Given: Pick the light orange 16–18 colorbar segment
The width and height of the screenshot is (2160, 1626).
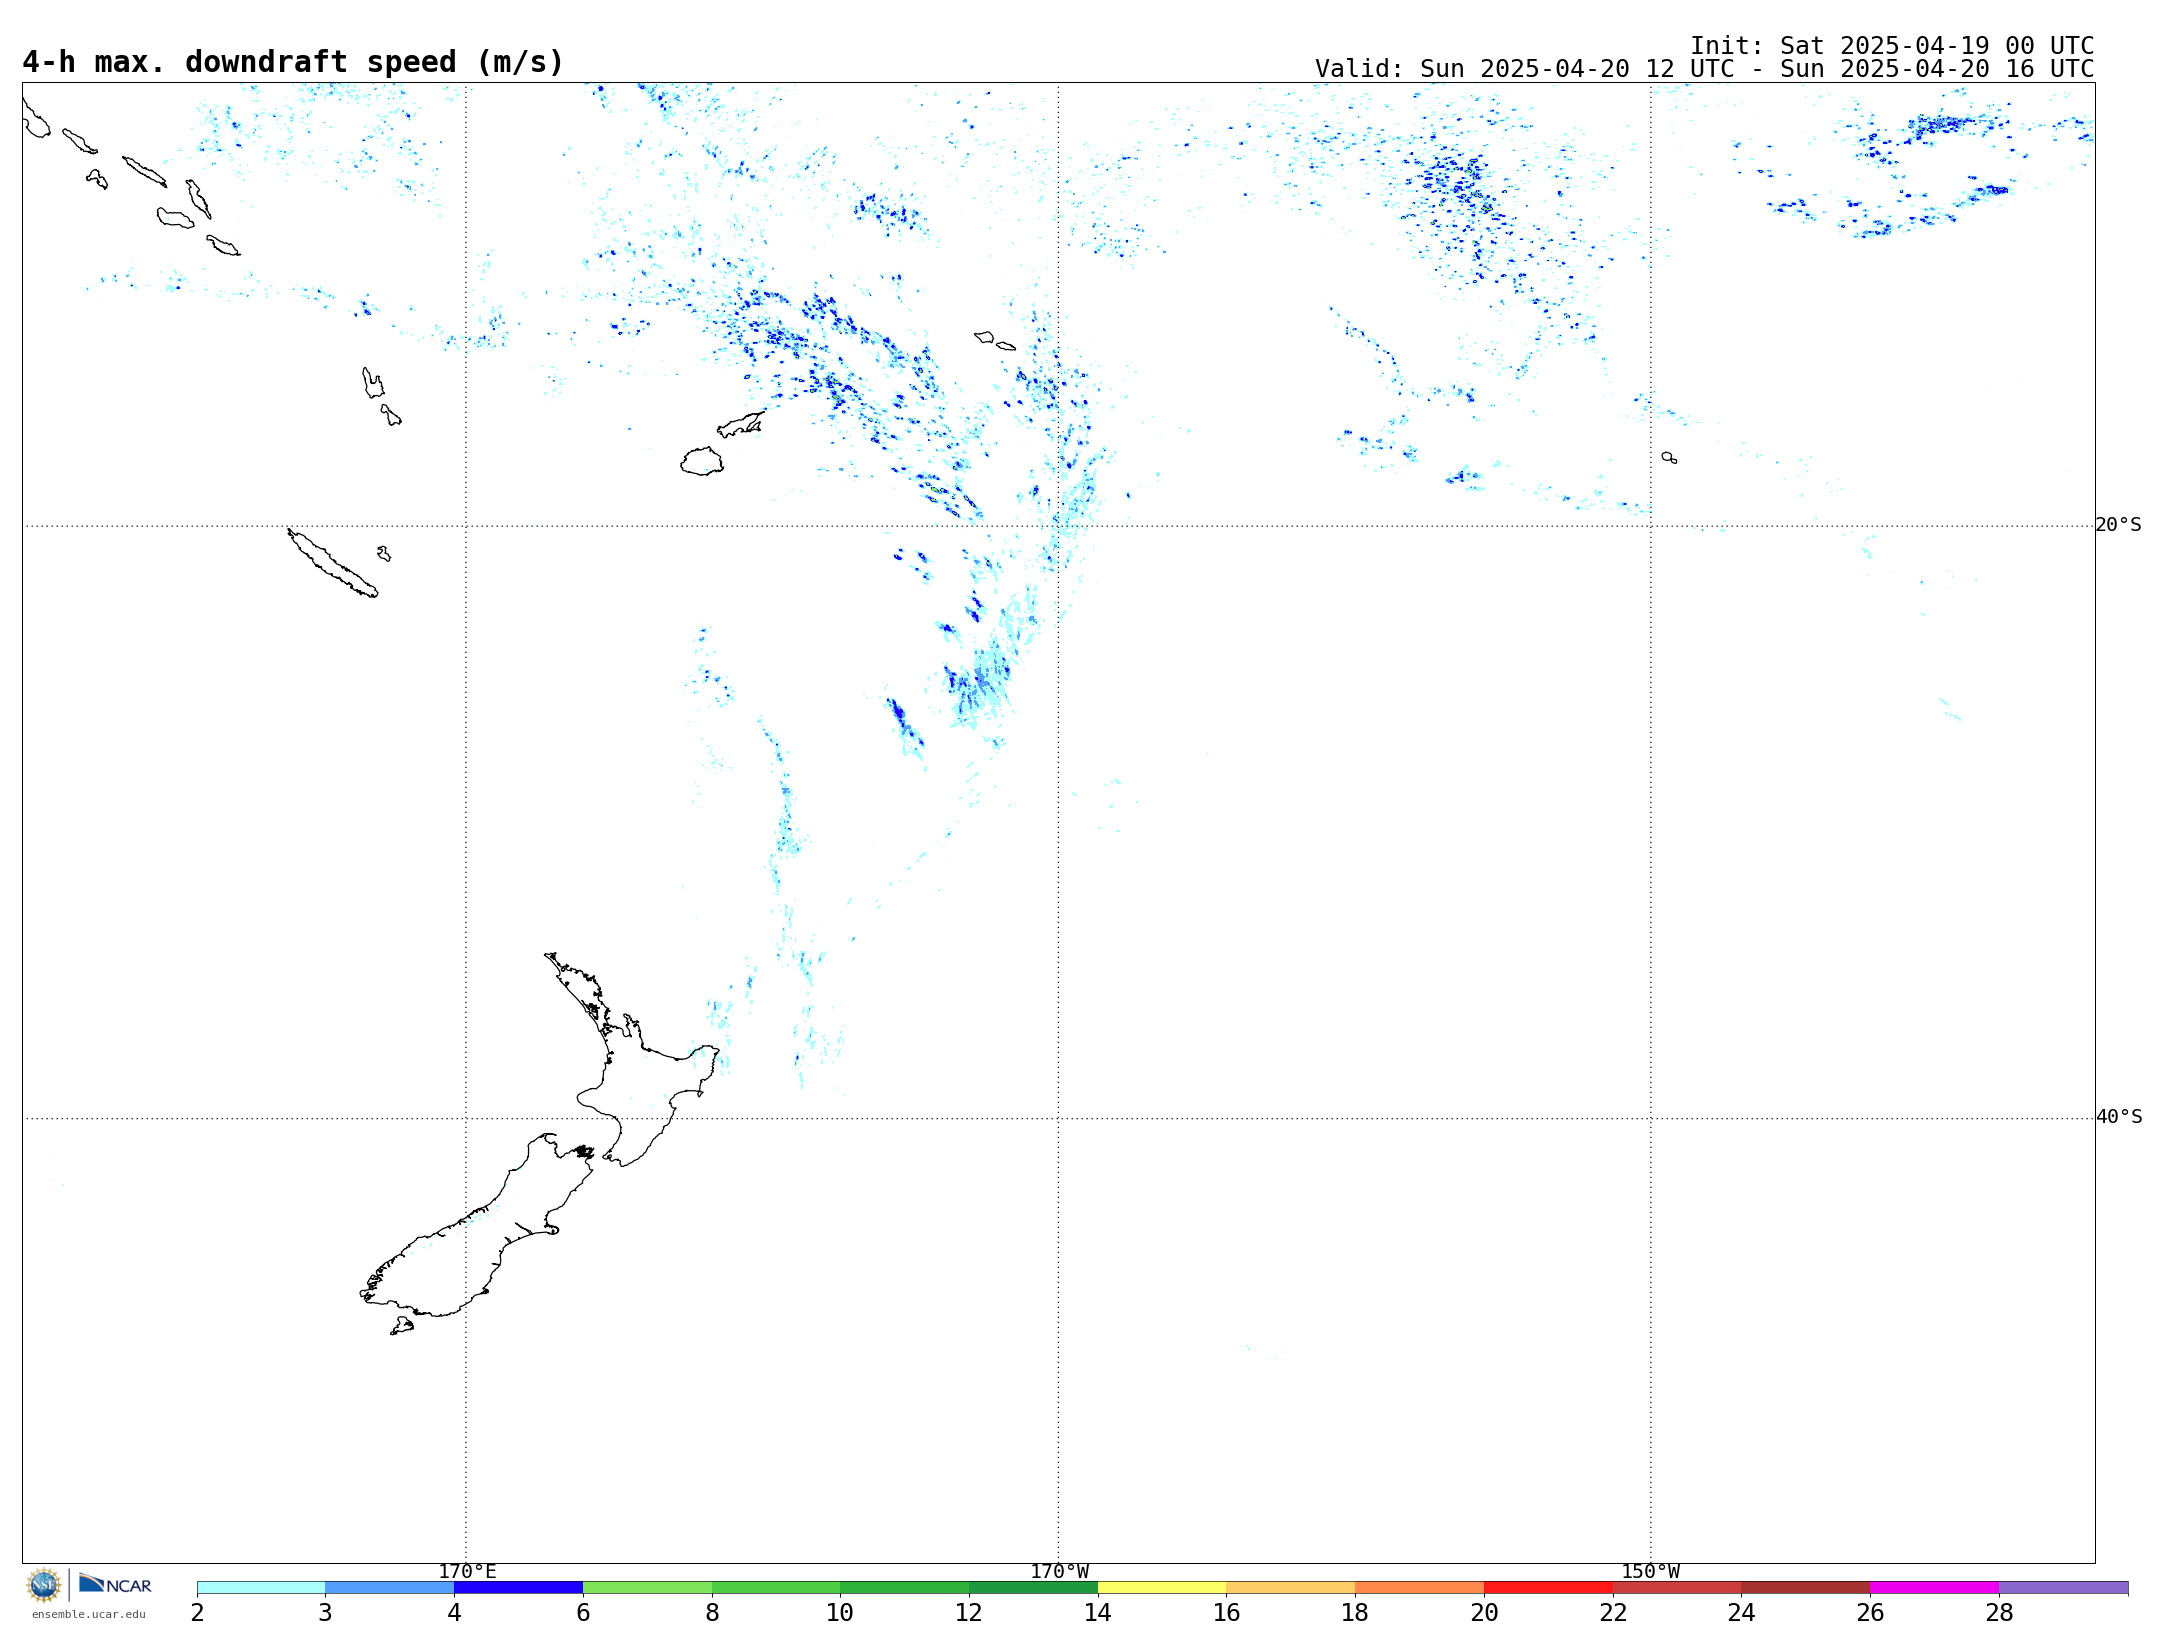Looking at the screenshot, I should click(1291, 1588).
